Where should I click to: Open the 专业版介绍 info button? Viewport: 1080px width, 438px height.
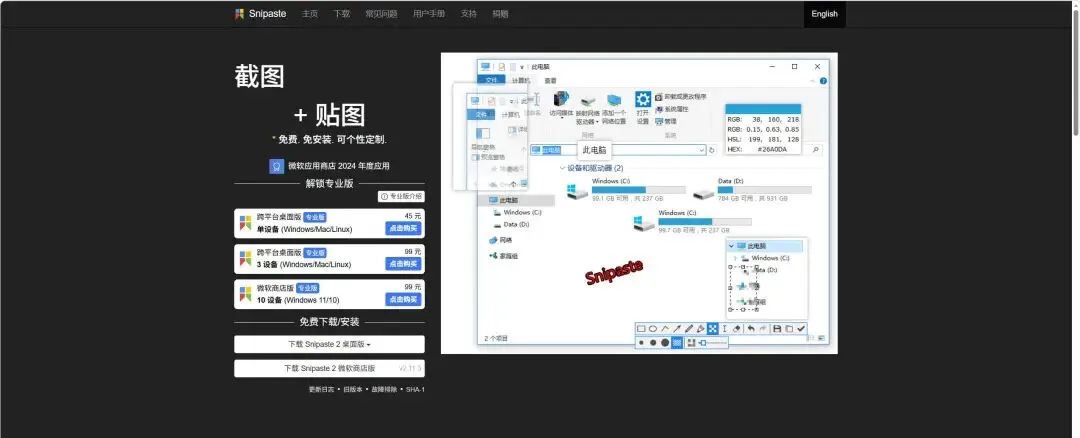tap(401, 196)
